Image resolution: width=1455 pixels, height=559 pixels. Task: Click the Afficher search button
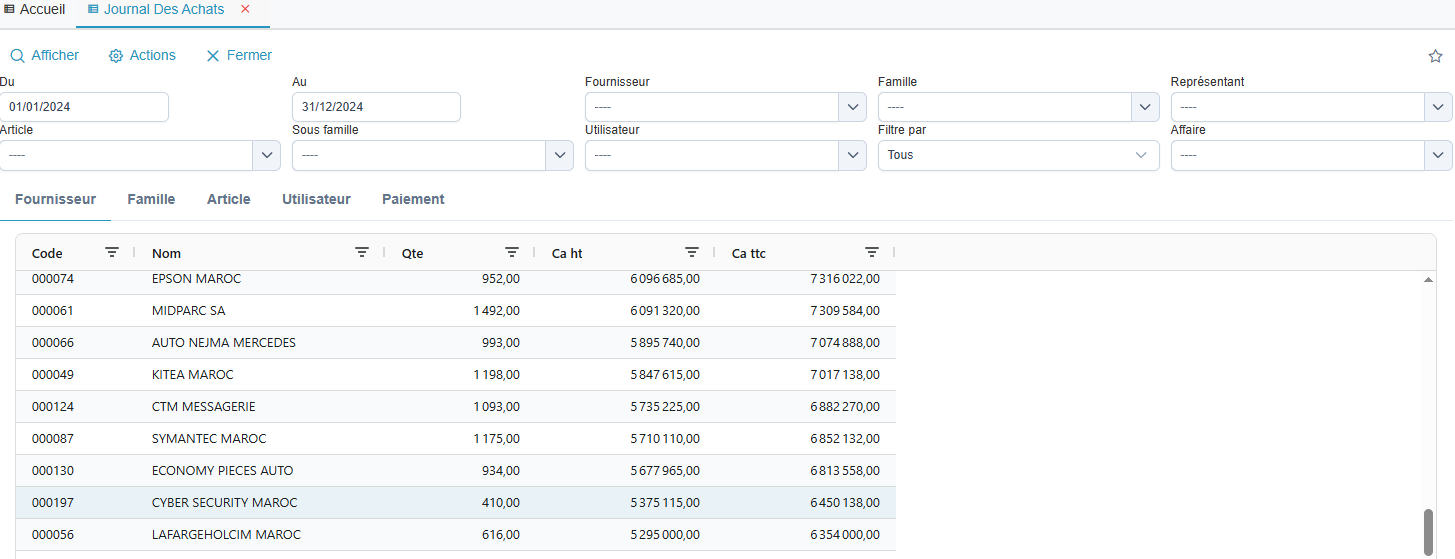coord(45,56)
